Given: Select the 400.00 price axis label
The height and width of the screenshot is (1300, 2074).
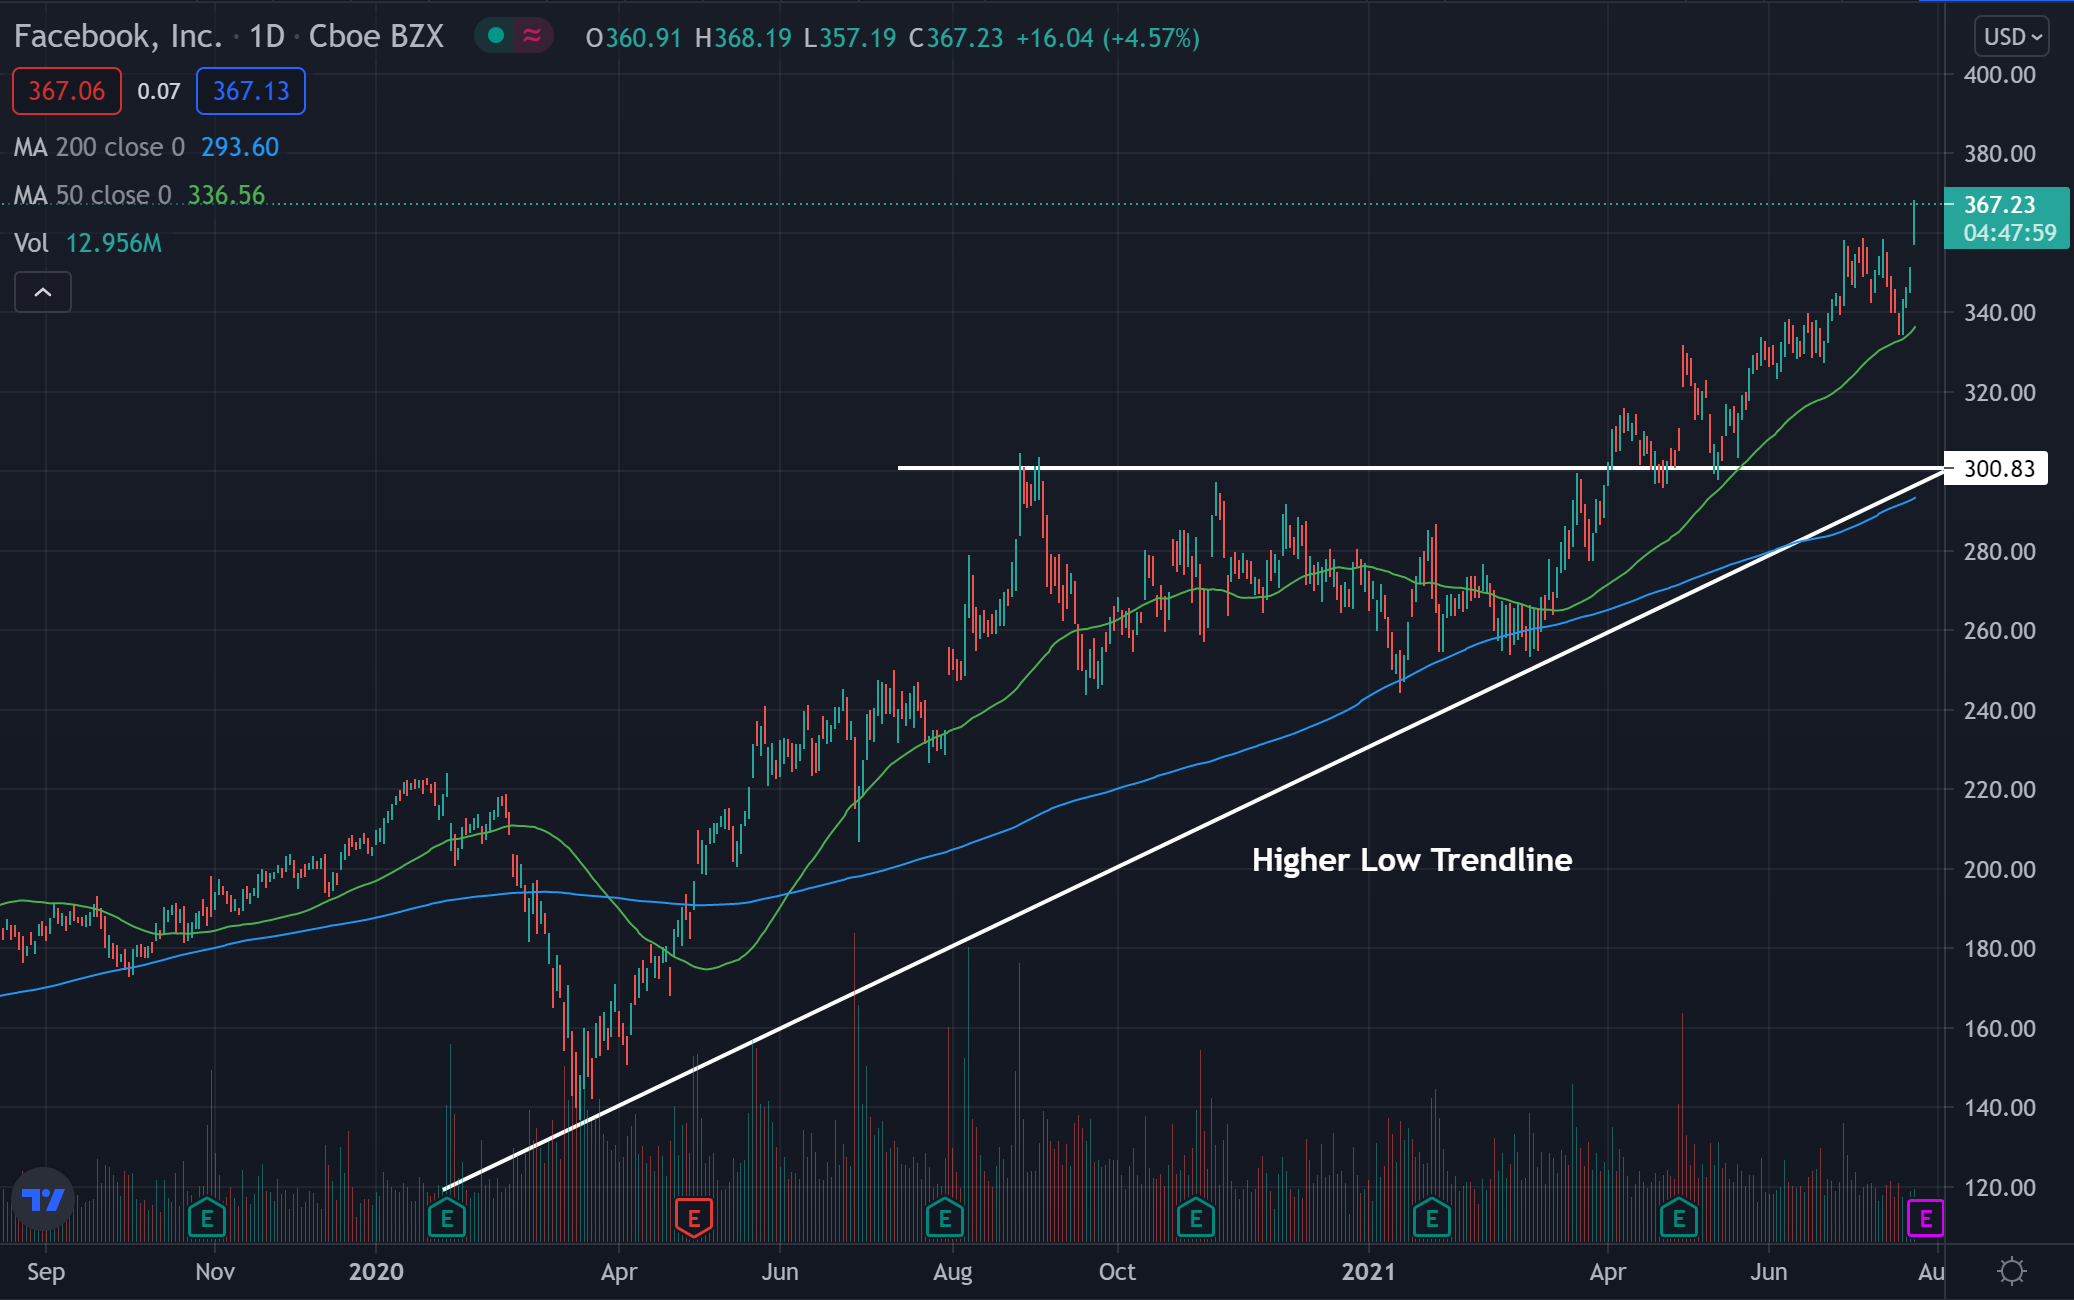Looking at the screenshot, I should 1999,75.
